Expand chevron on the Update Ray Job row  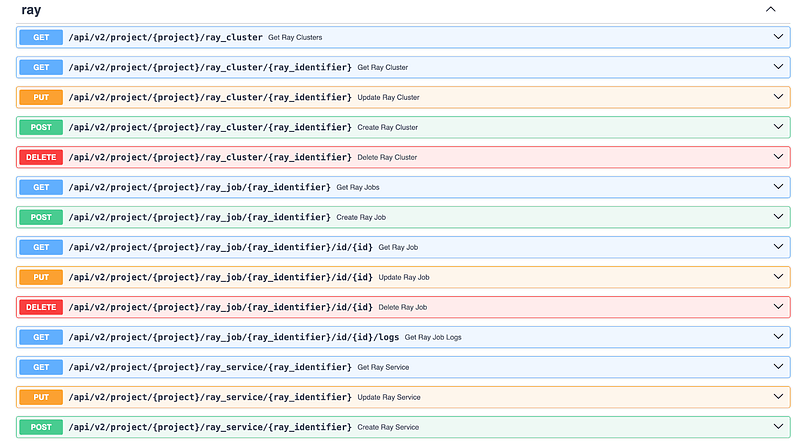click(779, 277)
